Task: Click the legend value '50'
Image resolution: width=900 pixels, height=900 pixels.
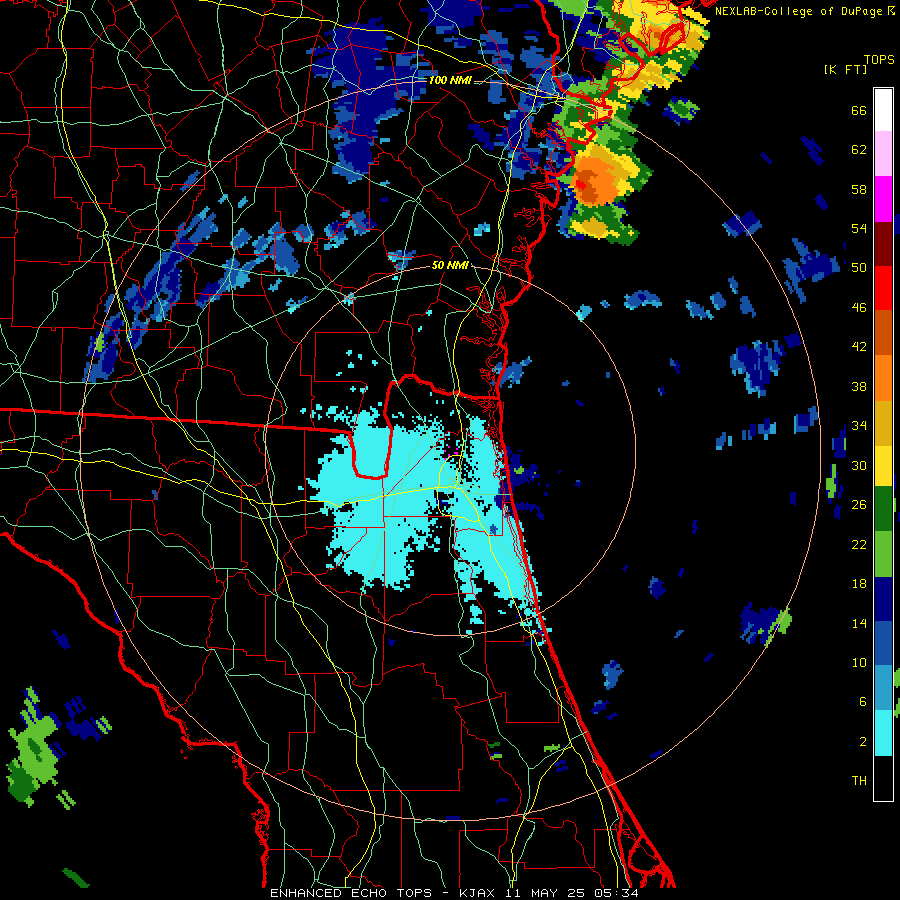Action: (x=859, y=268)
